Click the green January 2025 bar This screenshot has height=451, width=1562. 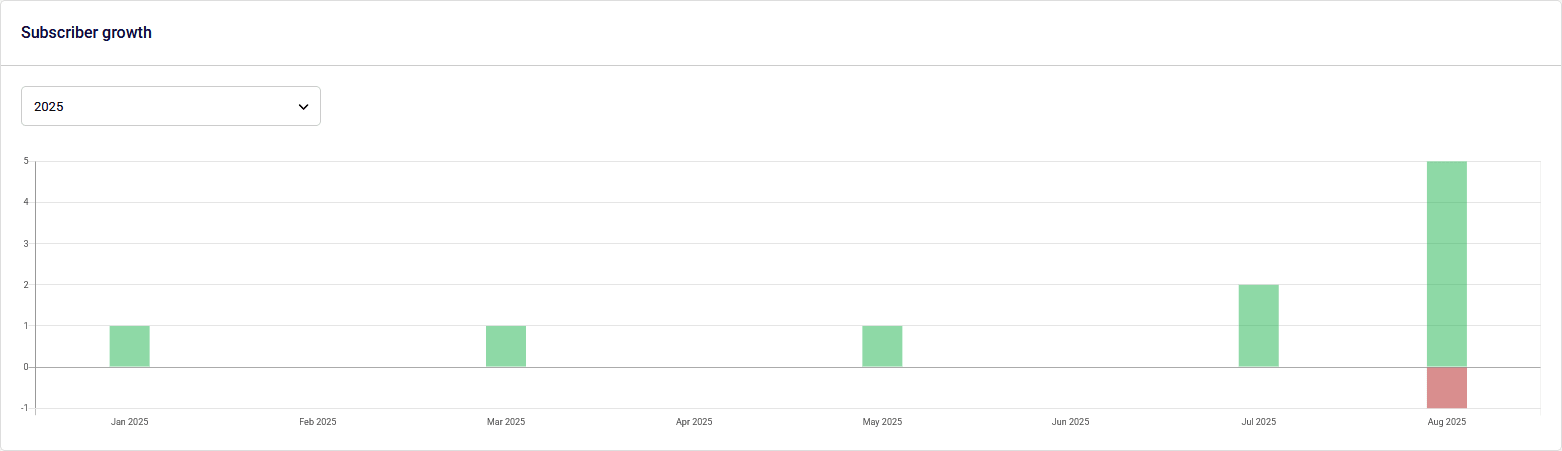(x=130, y=346)
